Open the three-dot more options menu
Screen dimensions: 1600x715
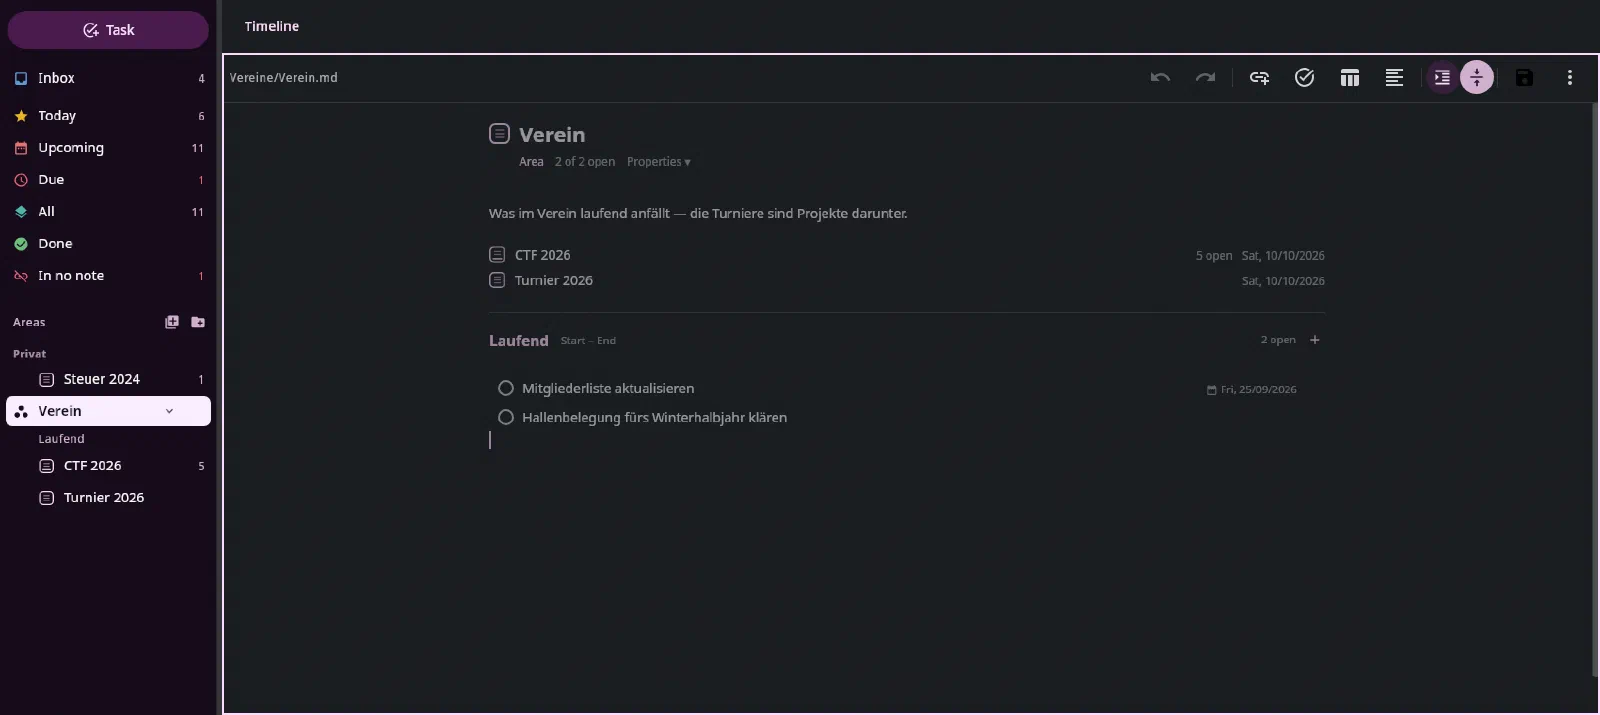point(1570,78)
